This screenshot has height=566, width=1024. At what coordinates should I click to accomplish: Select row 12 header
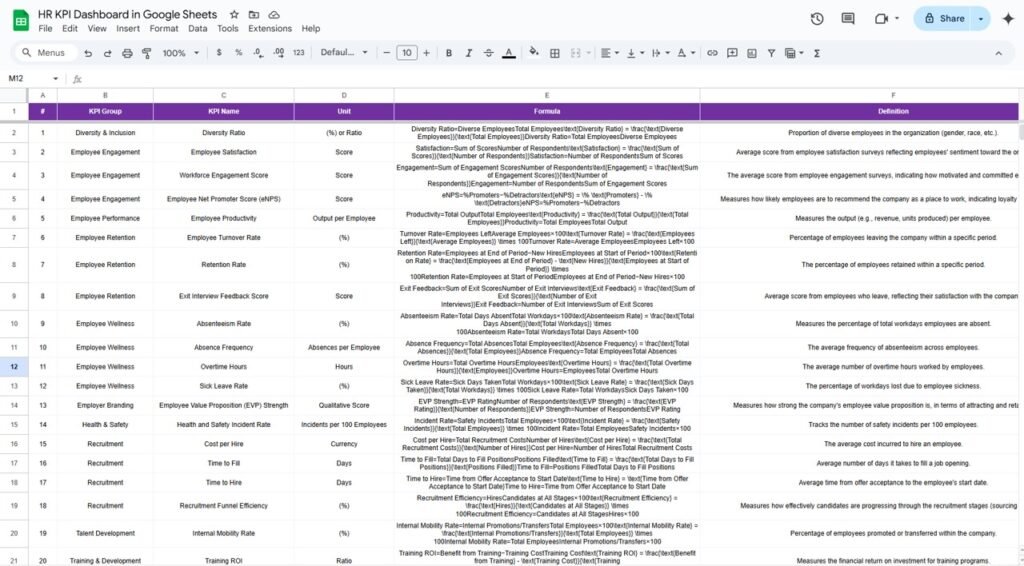click(x=14, y=367)
